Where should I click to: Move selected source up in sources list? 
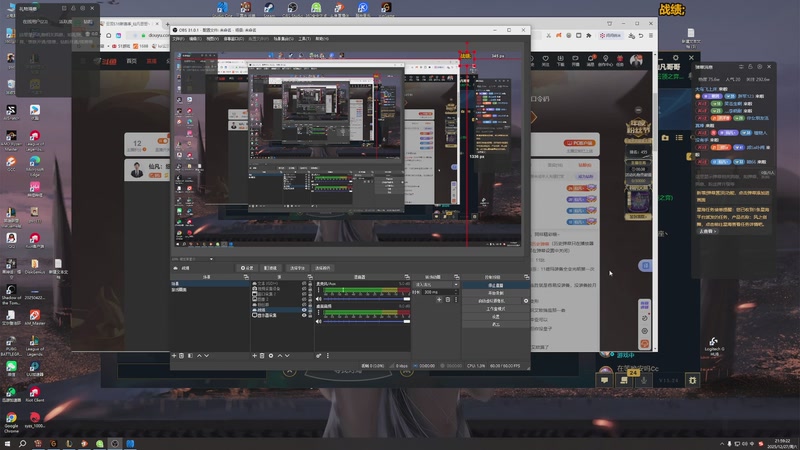click(280, 356)
